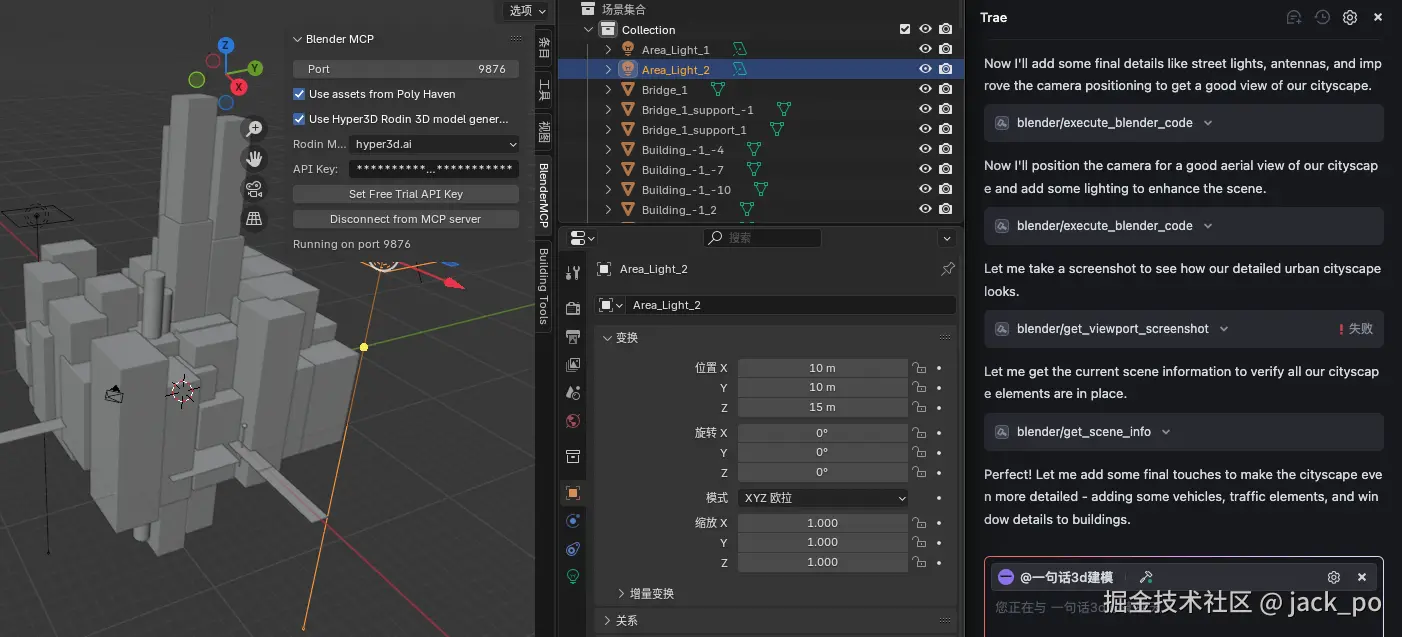Select the Building Tools sidebar tab
Image resolution: width=1402 pixels, height=637 pixels.
click(x=544, y=286)
